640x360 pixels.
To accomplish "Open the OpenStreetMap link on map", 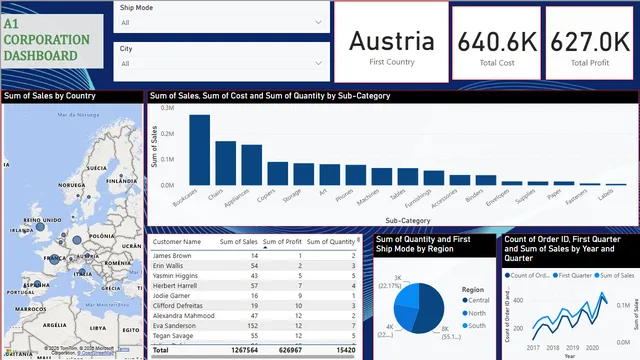I will point(96,353).
